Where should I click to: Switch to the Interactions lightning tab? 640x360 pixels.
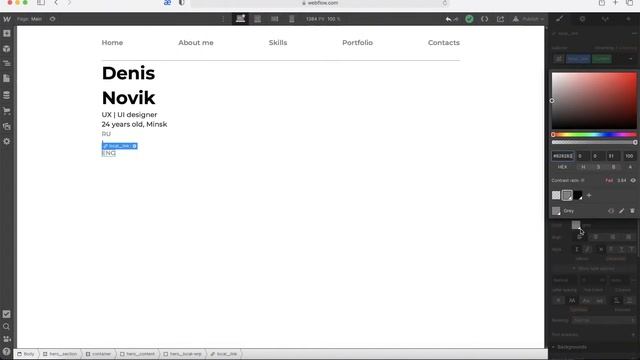coord(628,19)
